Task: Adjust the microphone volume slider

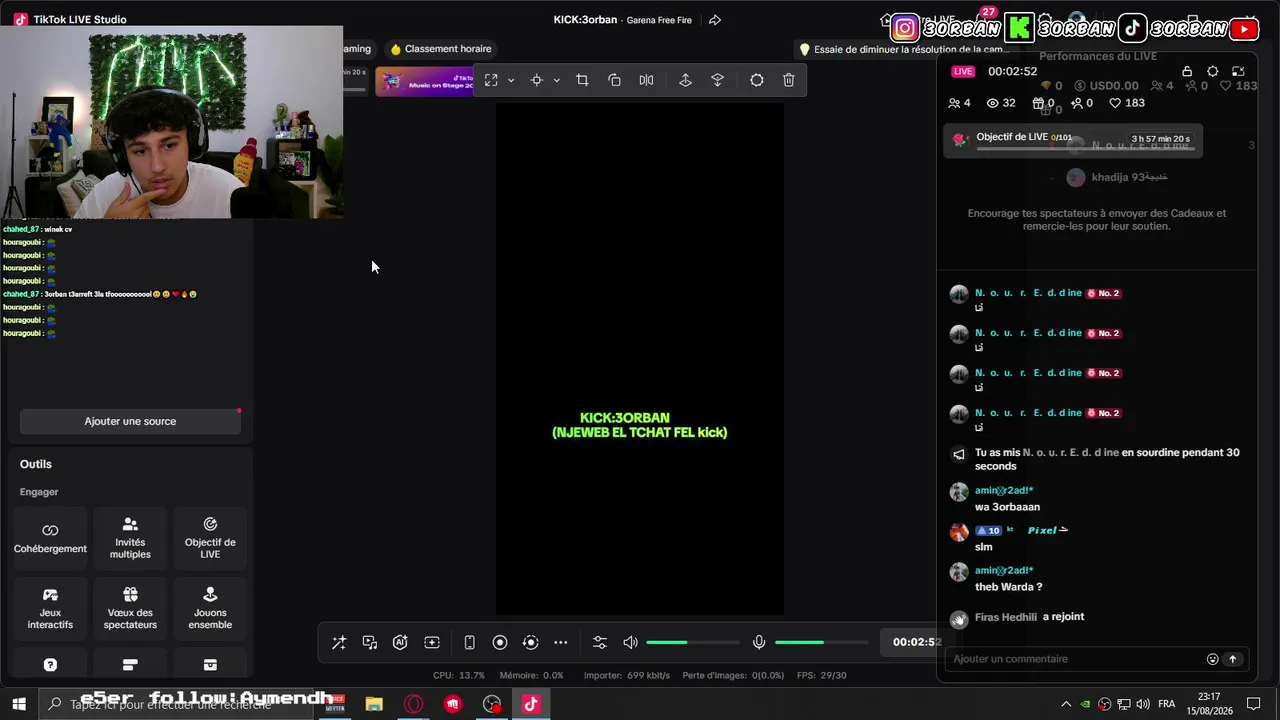Action: pos(821,642)
